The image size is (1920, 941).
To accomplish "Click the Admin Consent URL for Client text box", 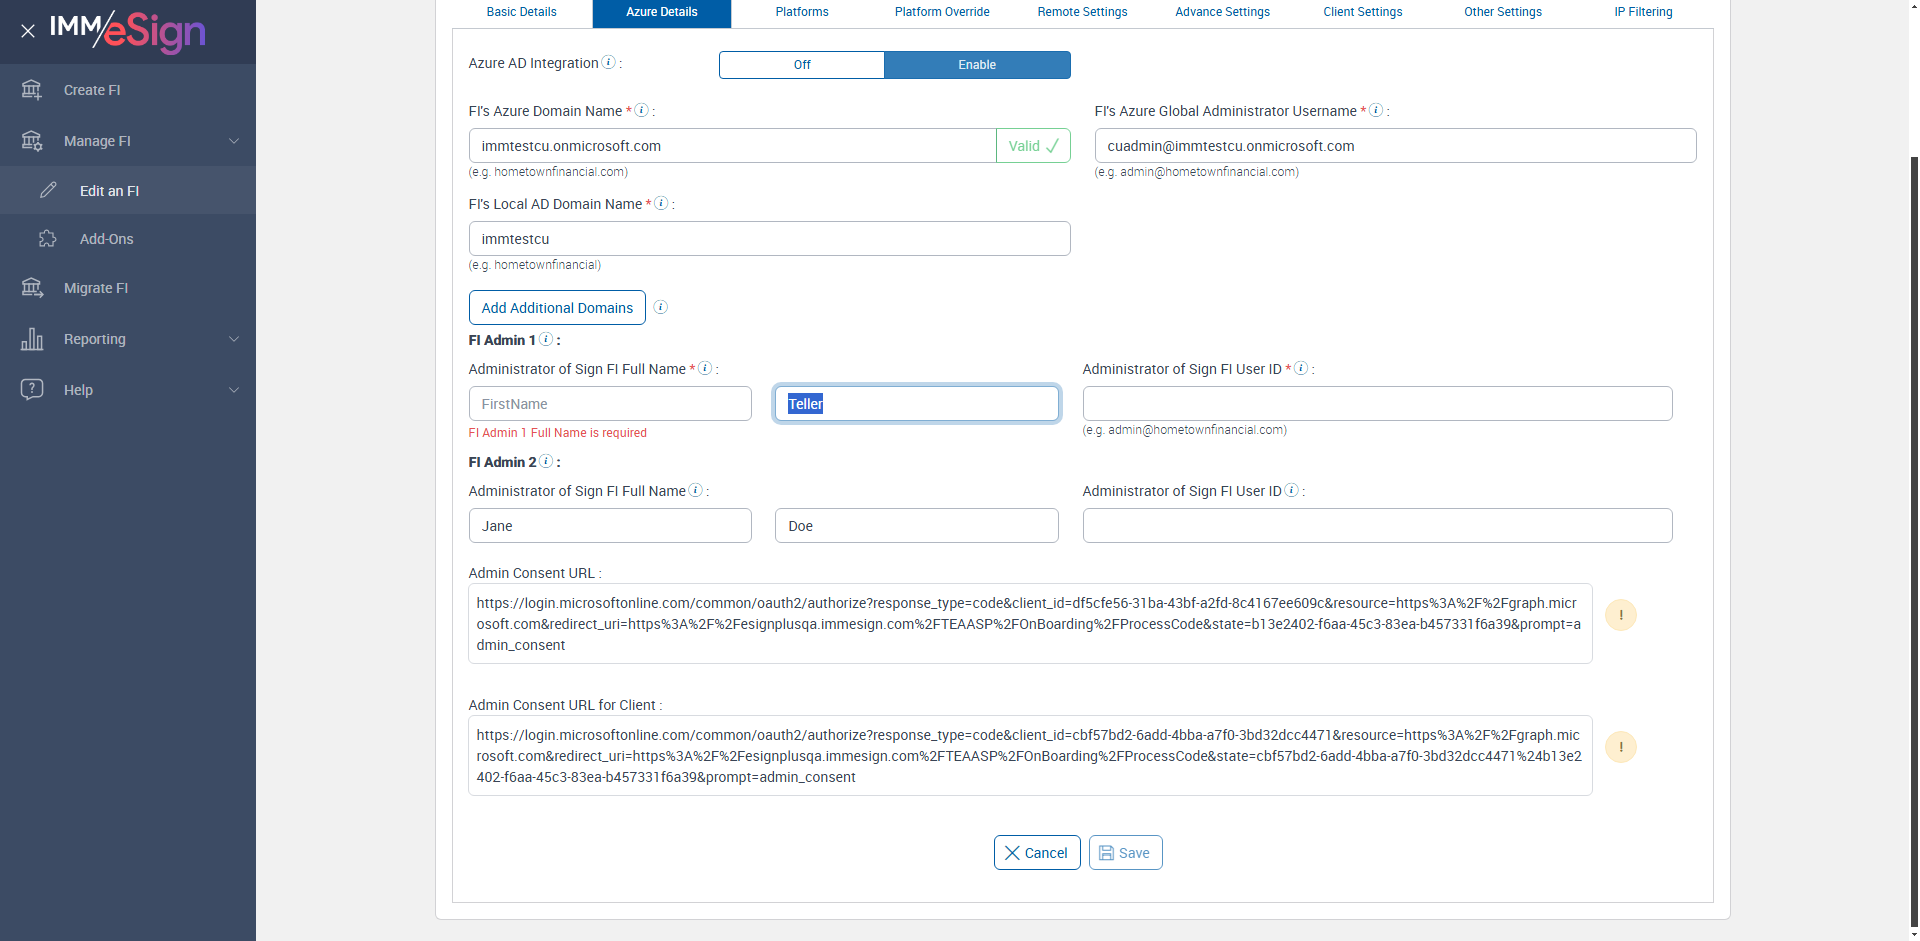I will pyautogui.click(x=1030, y=756).
